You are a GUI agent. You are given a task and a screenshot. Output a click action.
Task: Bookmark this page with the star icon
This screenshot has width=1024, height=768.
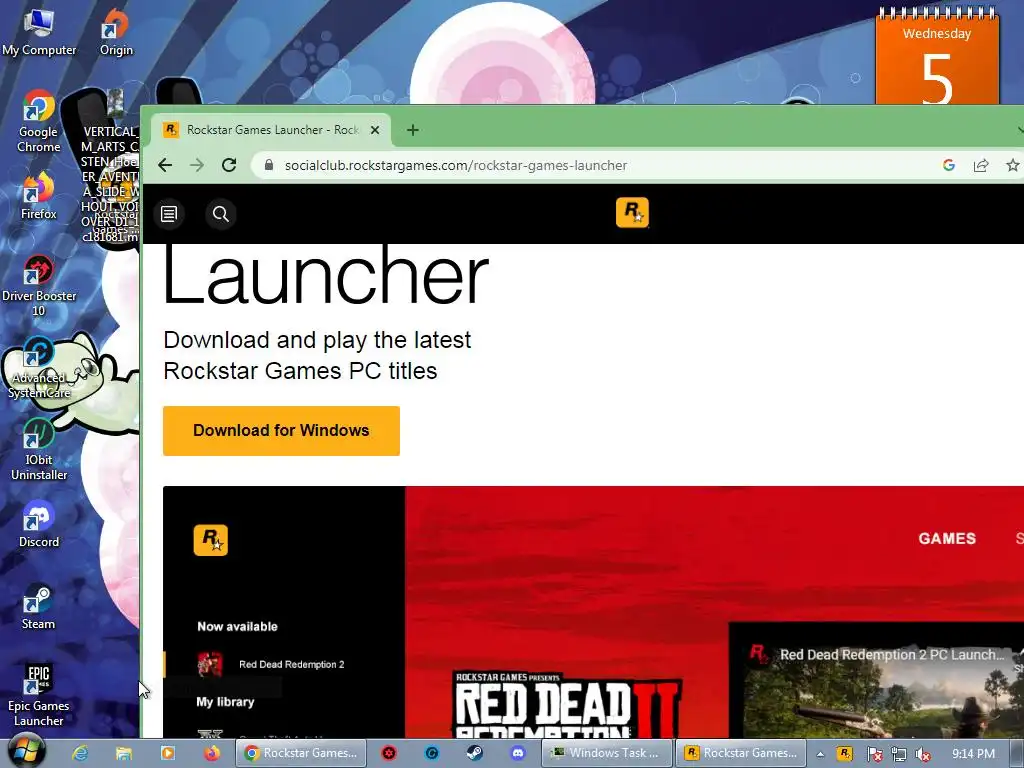pos(1012,165)
